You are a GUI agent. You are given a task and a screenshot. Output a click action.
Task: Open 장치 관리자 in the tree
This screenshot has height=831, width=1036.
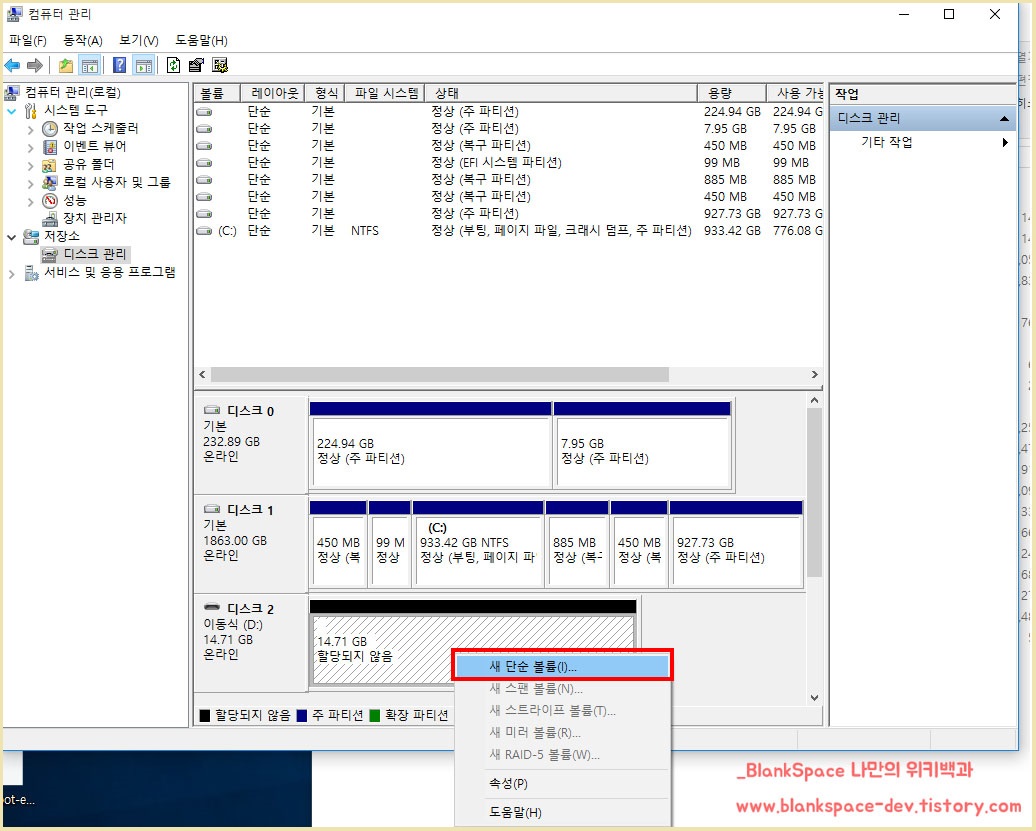94,218
